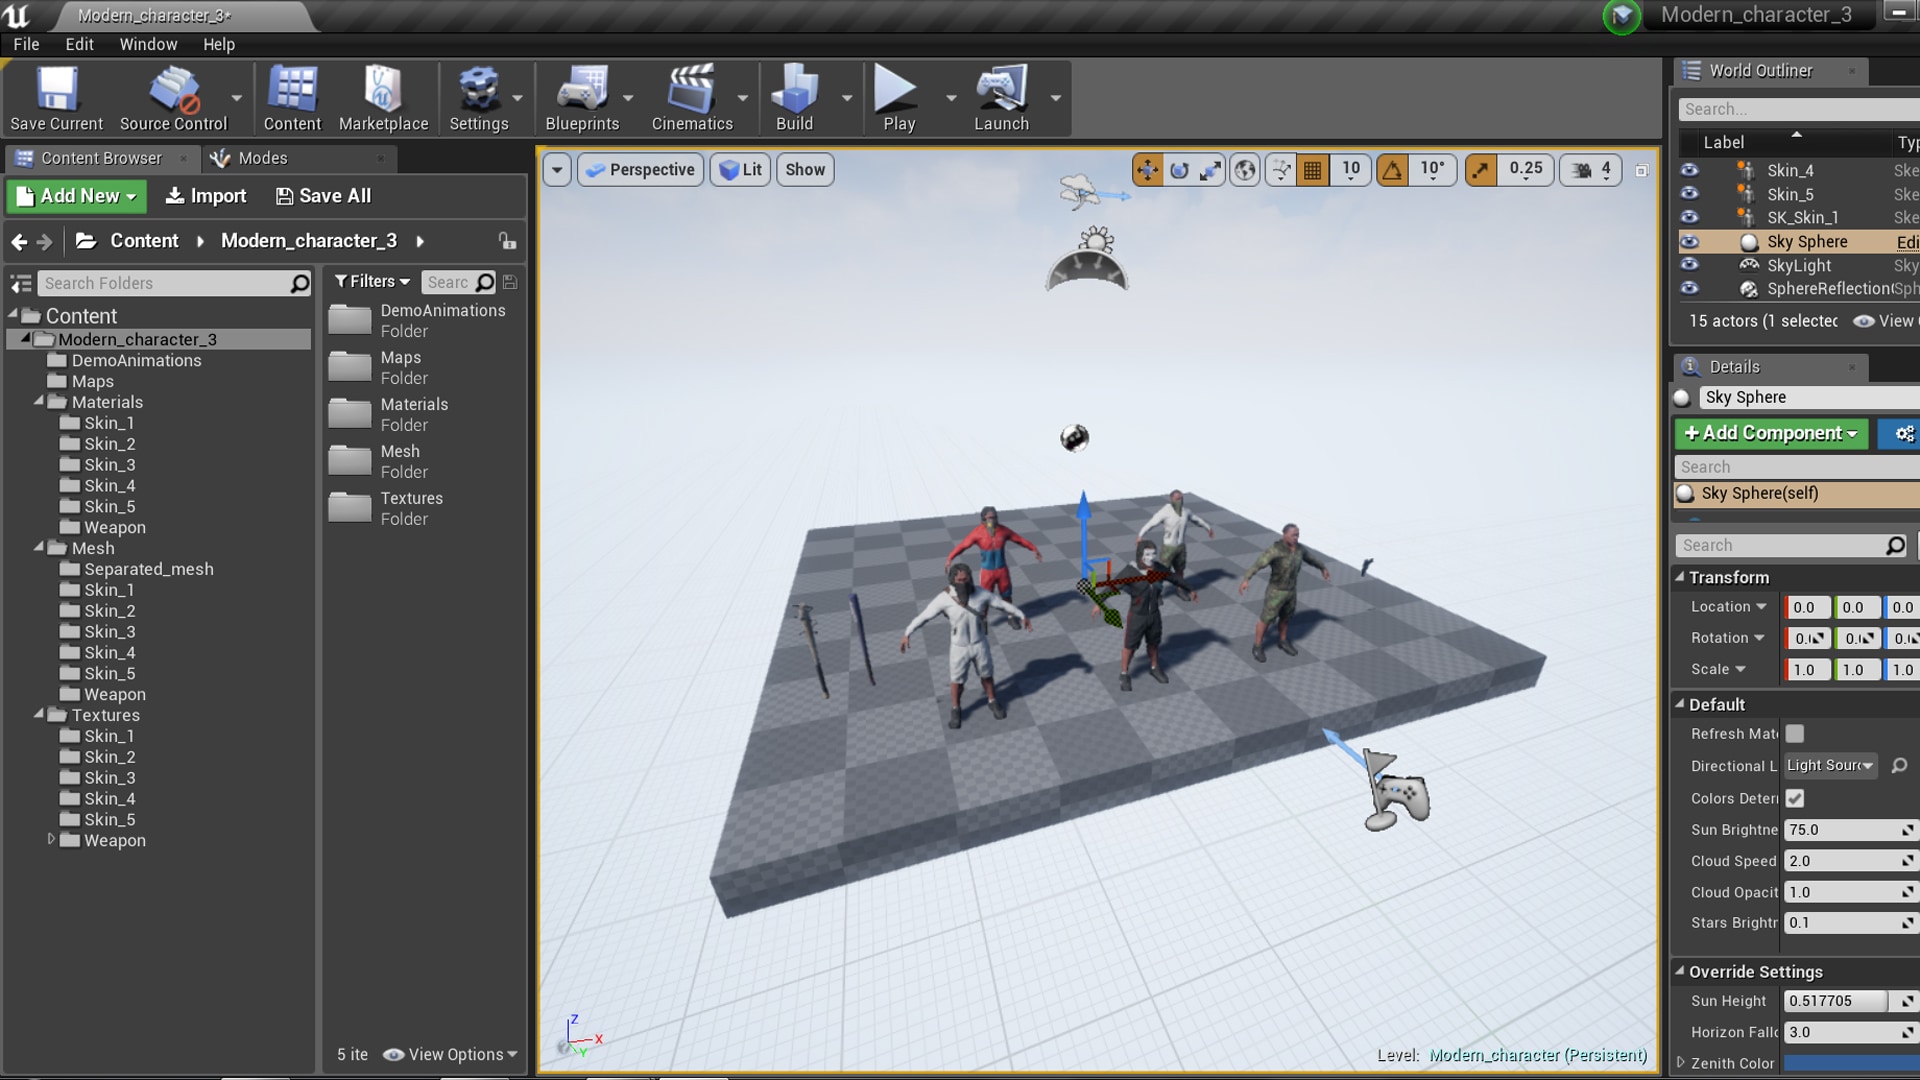Select the translate gizmo tool in the viewport
1920x1080 pixels.
(1147, 170)
